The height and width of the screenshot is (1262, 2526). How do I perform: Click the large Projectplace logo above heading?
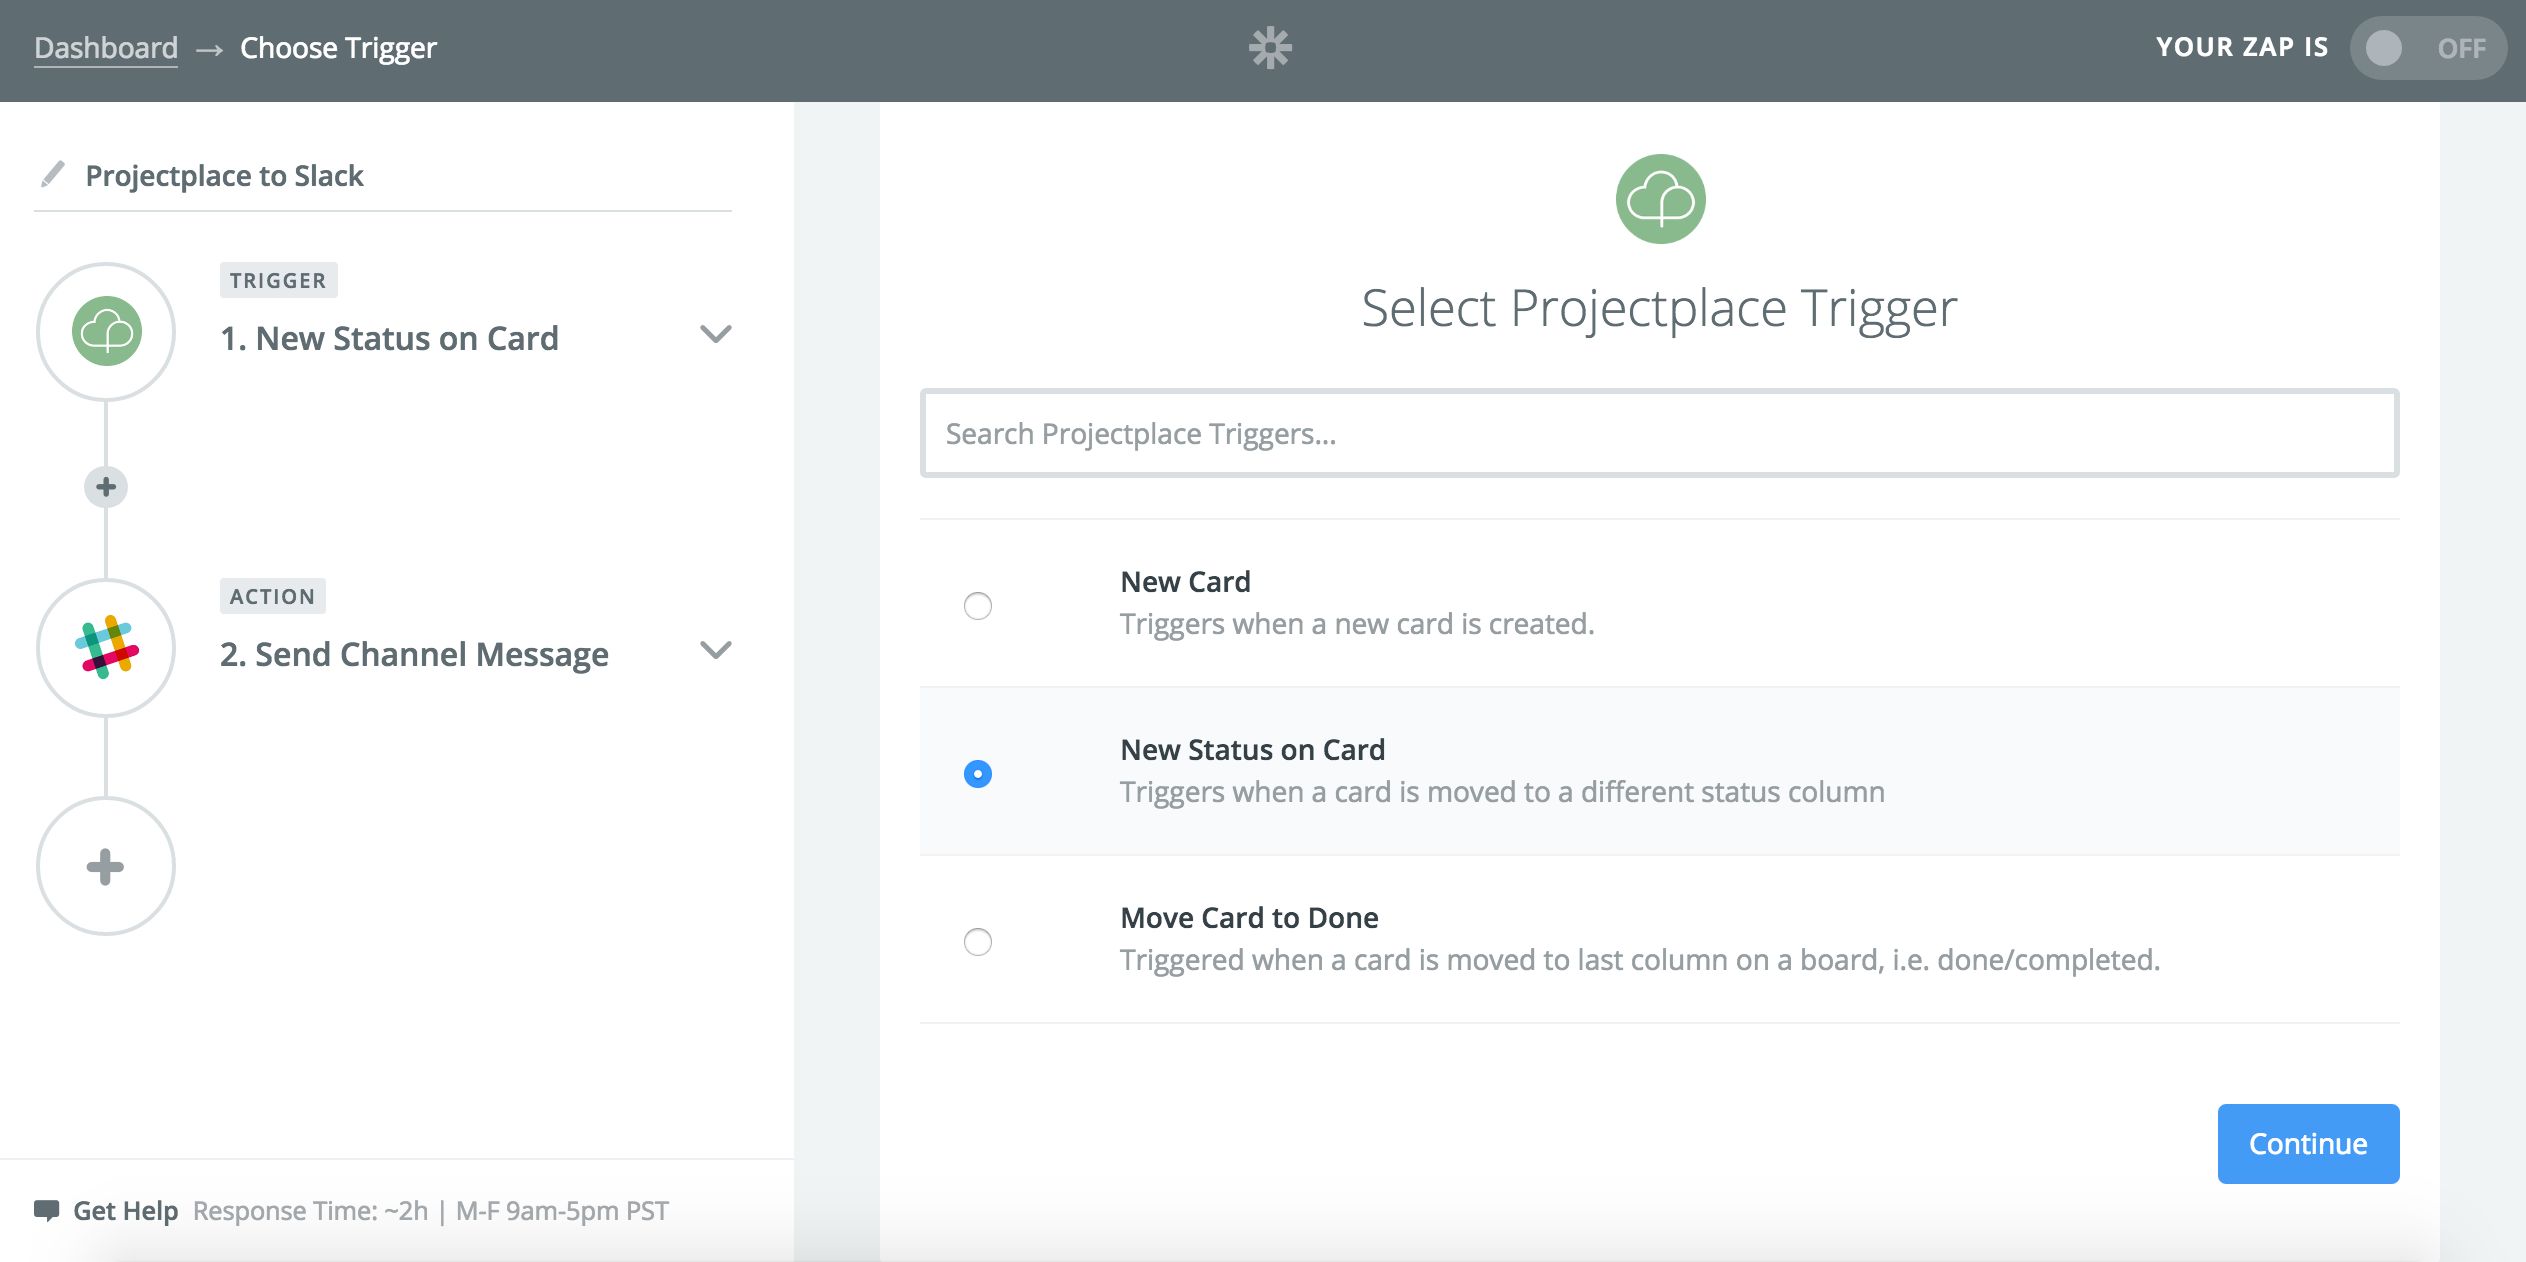[1660, 199]
